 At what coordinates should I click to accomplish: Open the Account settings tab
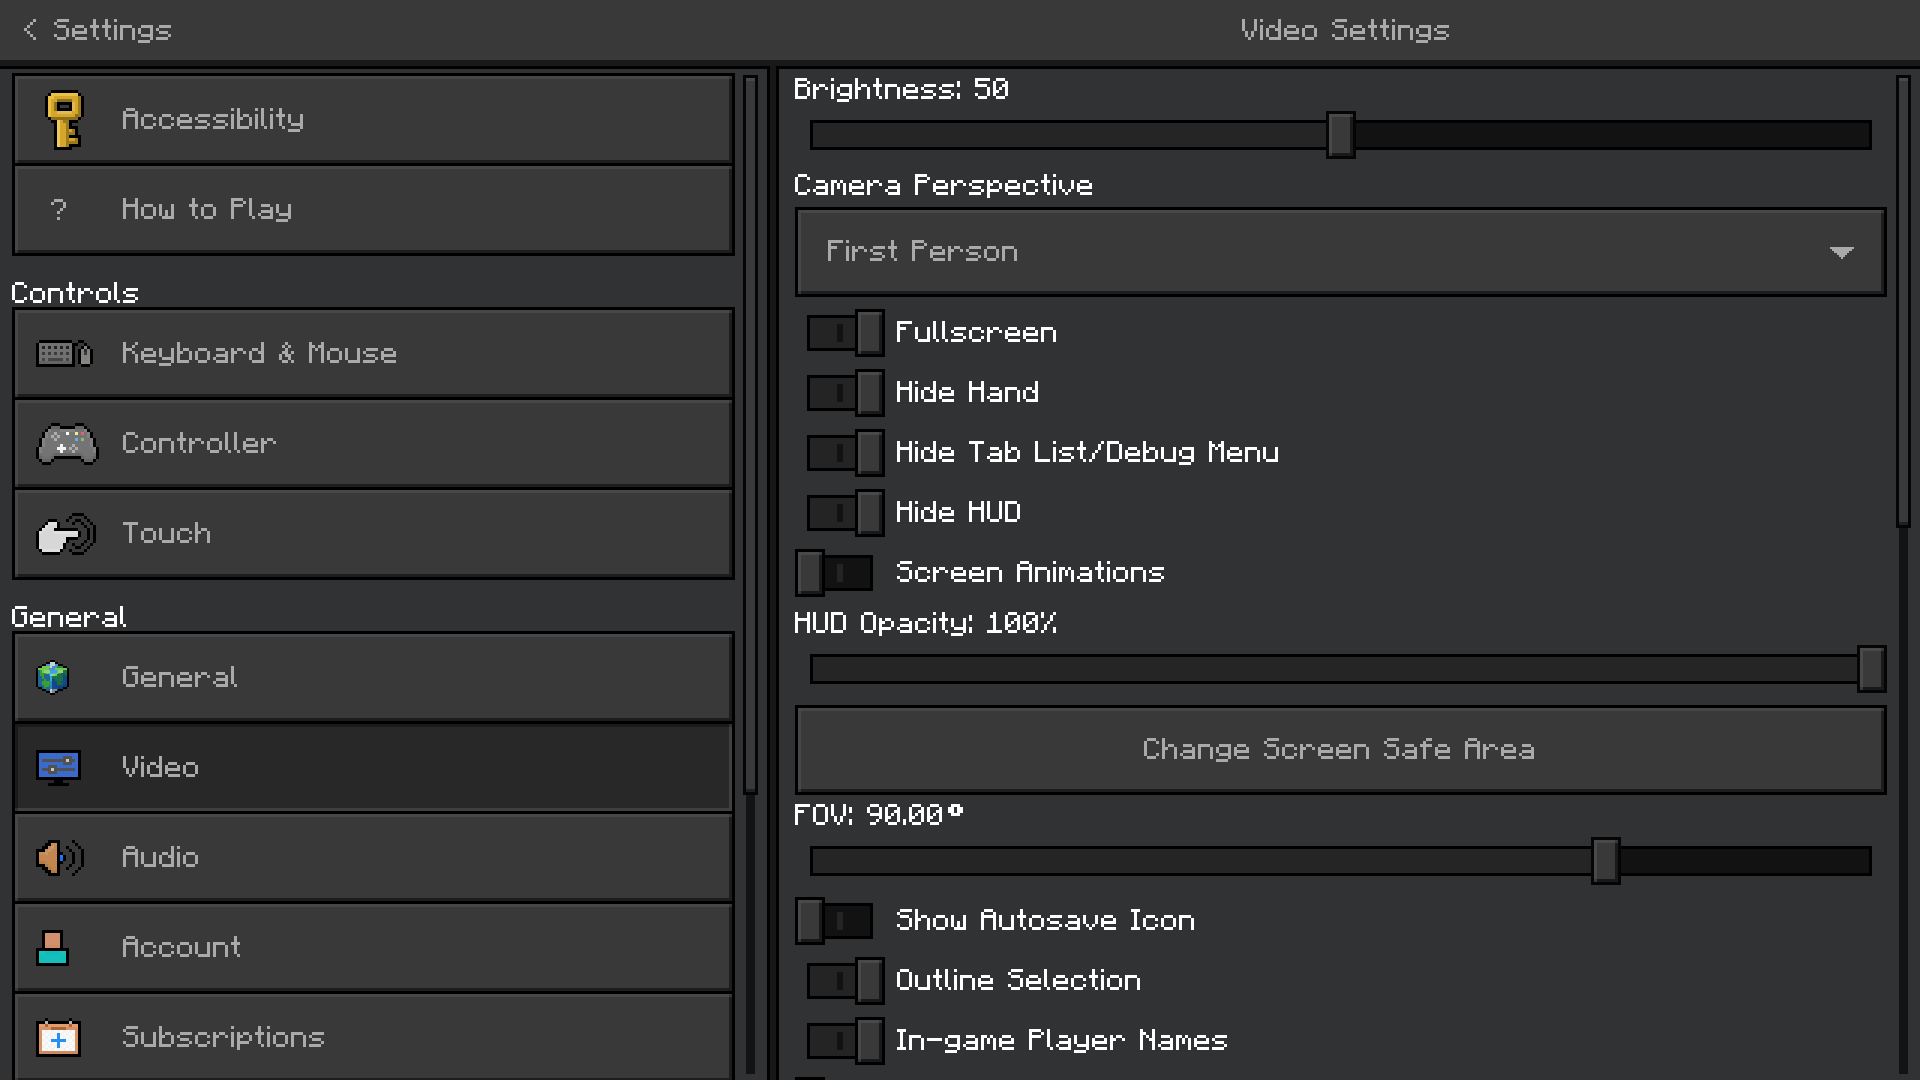[x=373, y=948]
